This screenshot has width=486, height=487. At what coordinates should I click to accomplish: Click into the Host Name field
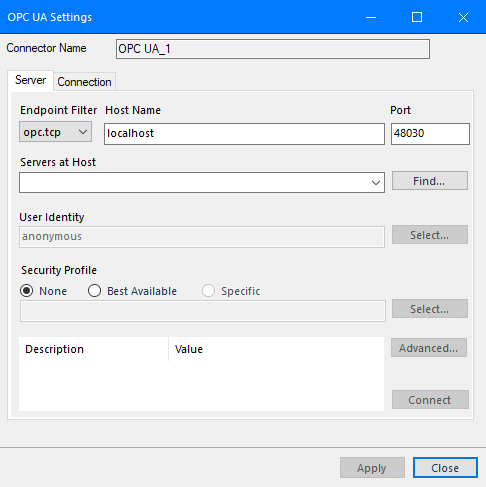click(x=244, y=134)
